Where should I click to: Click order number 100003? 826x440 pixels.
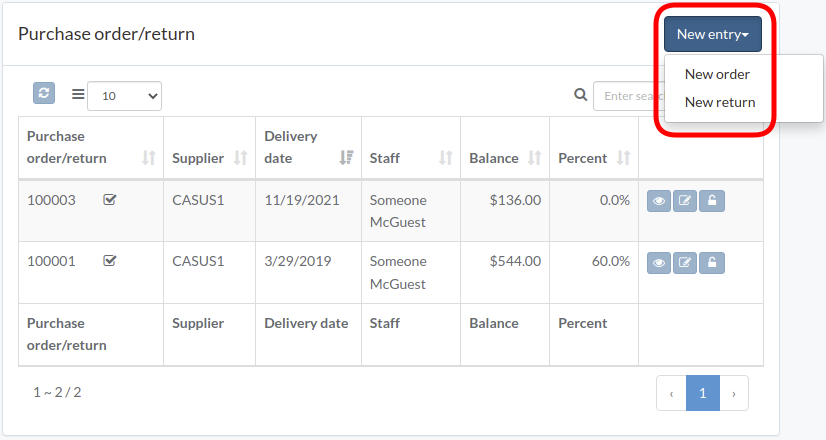51,200
